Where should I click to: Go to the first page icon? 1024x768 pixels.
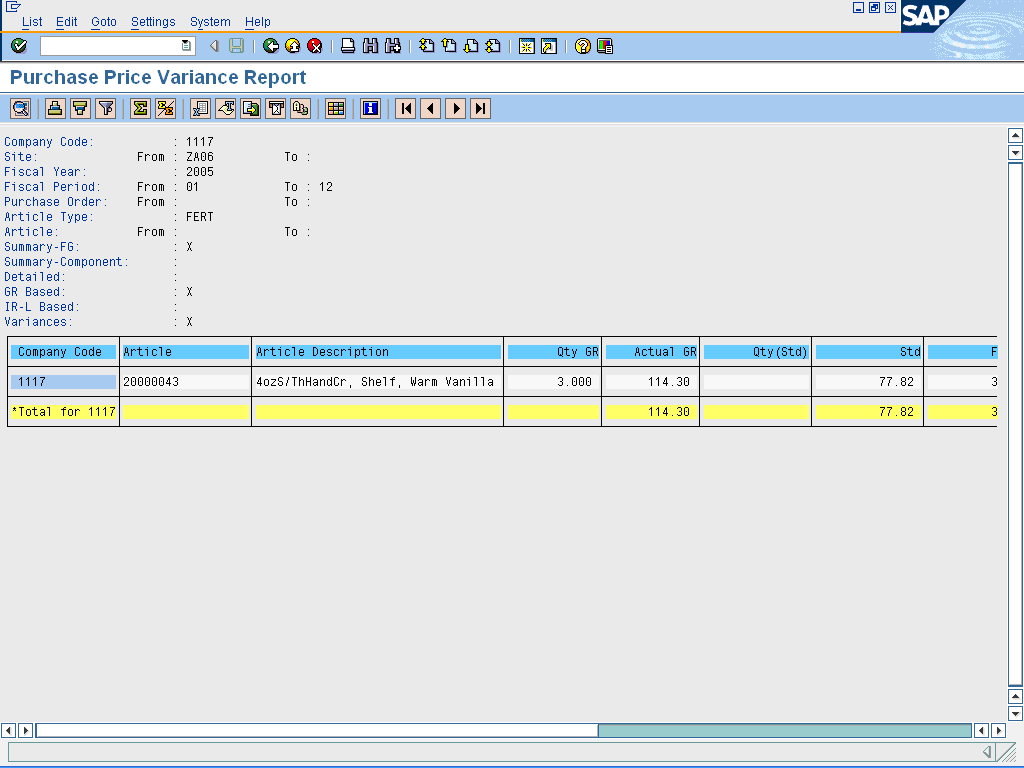[x=426, y=46]
